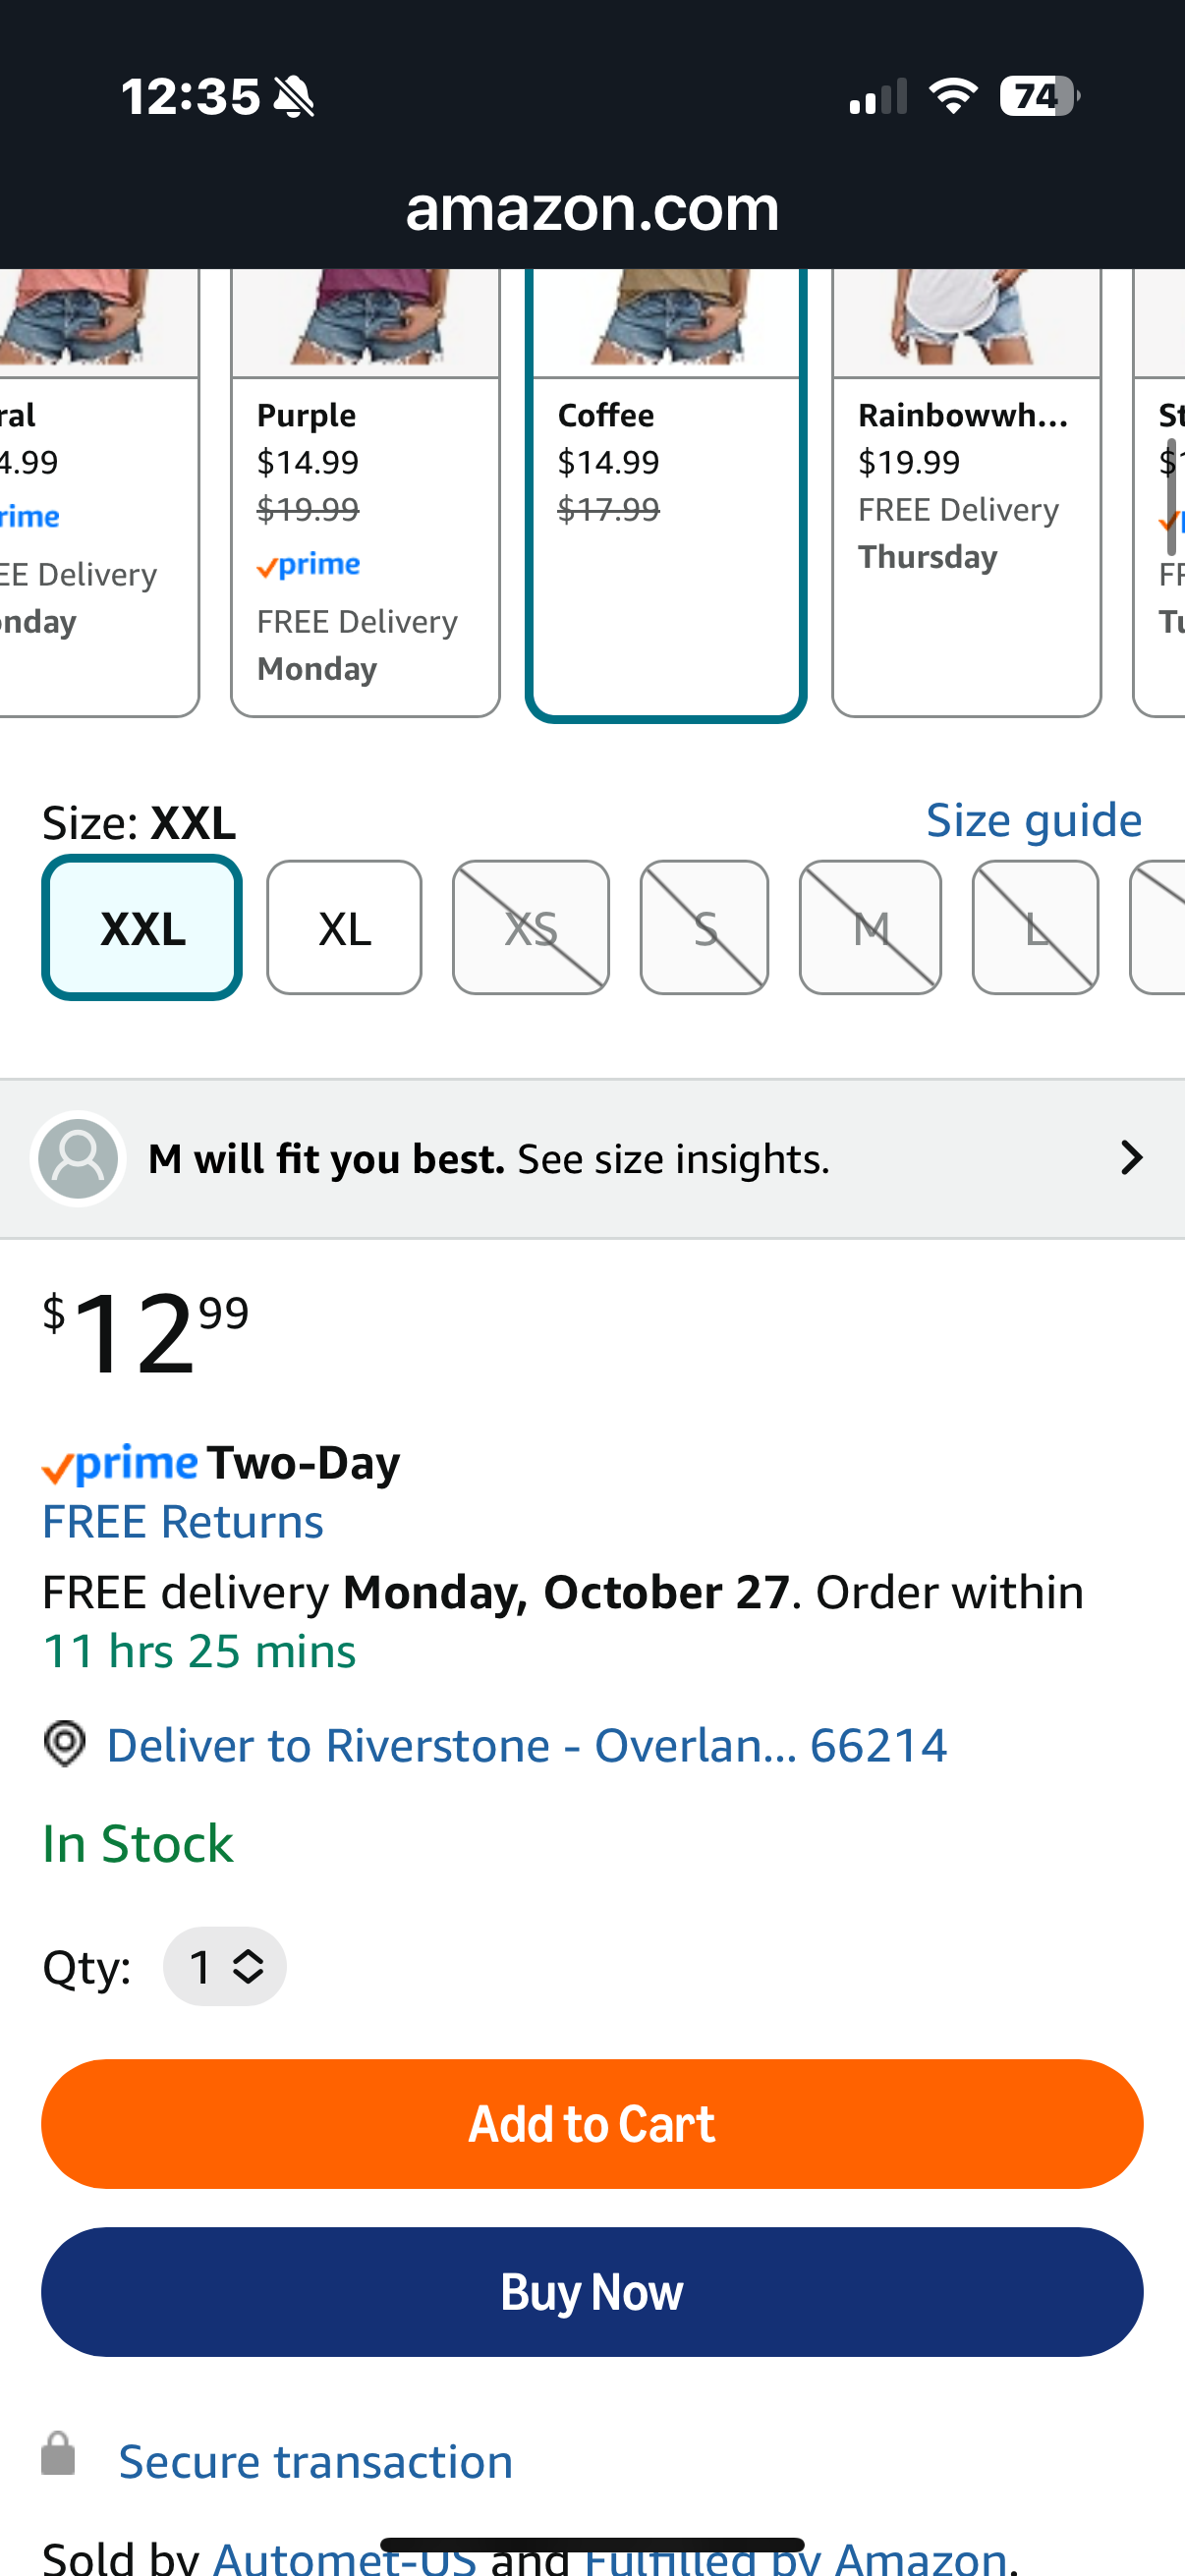Tap the Prime badge on Purple card

308,565
